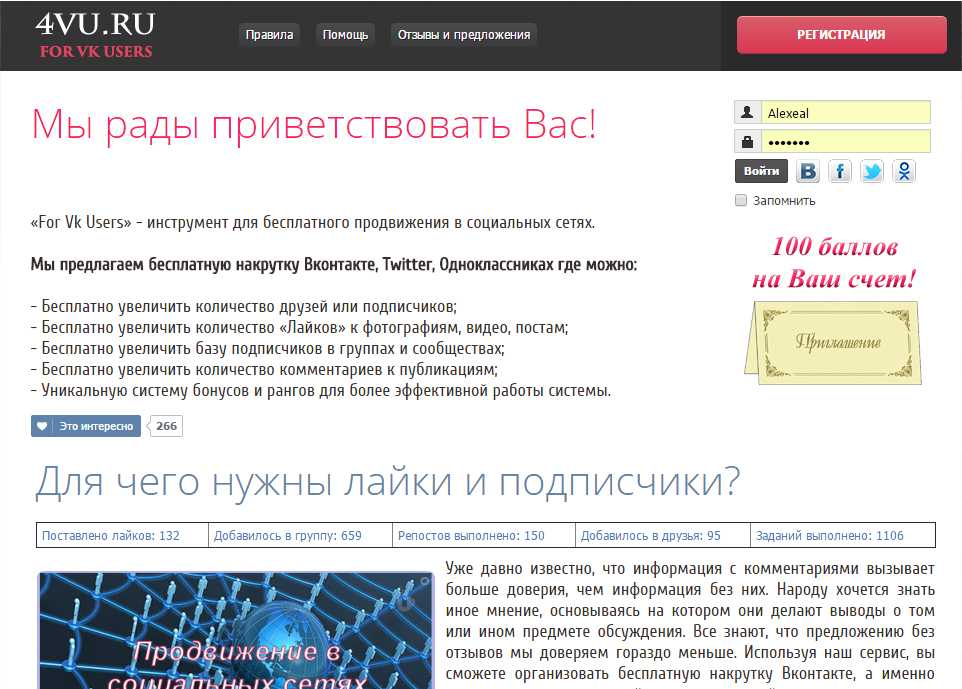The image size is (962, 689).
Task: Click the Приглашение invitation card image
Action: 833,342
